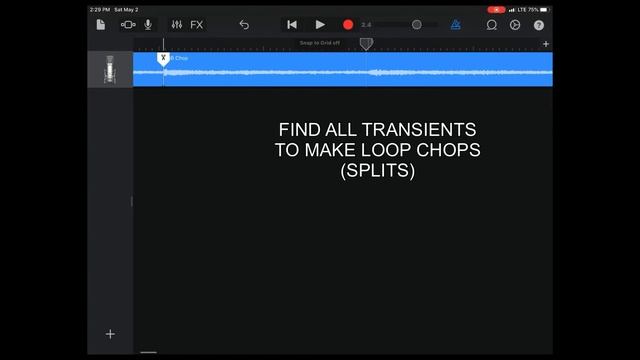640x360 pixels.
Task: Go to beginning of song
Action: tap(292, 25)
